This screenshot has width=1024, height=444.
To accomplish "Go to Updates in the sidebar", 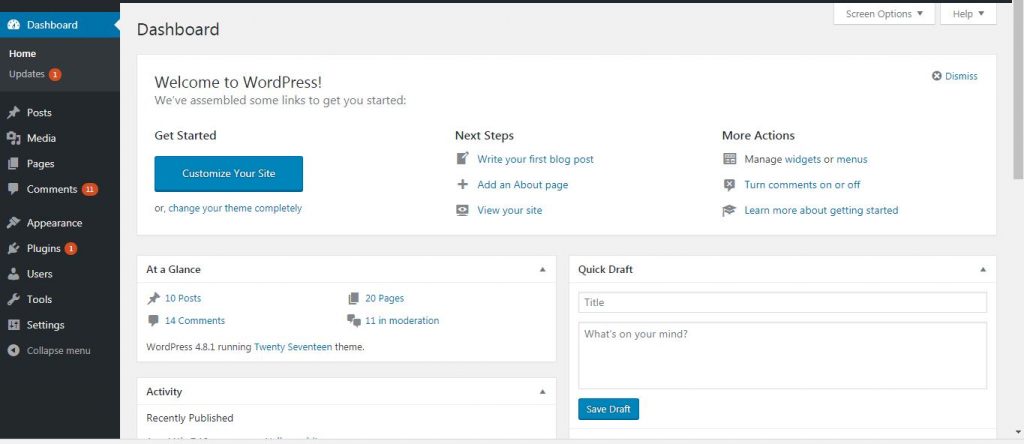I will (27, 74).
